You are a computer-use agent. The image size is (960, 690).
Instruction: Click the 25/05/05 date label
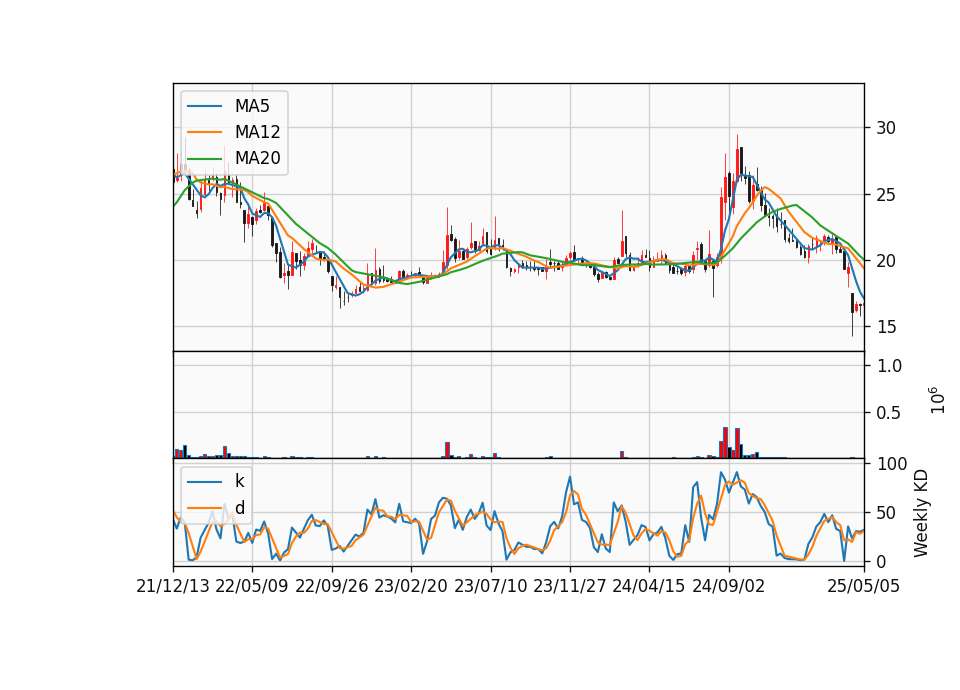coord(864,586)
